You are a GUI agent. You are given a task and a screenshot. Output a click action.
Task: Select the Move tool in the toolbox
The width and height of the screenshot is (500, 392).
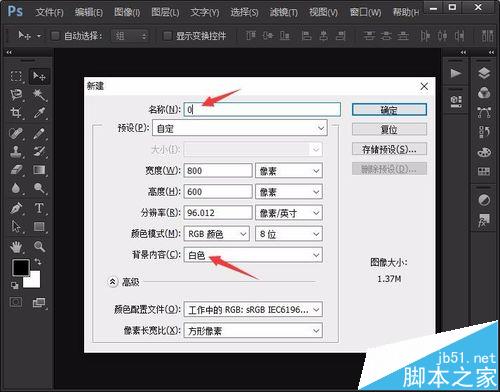click(39, 76)
